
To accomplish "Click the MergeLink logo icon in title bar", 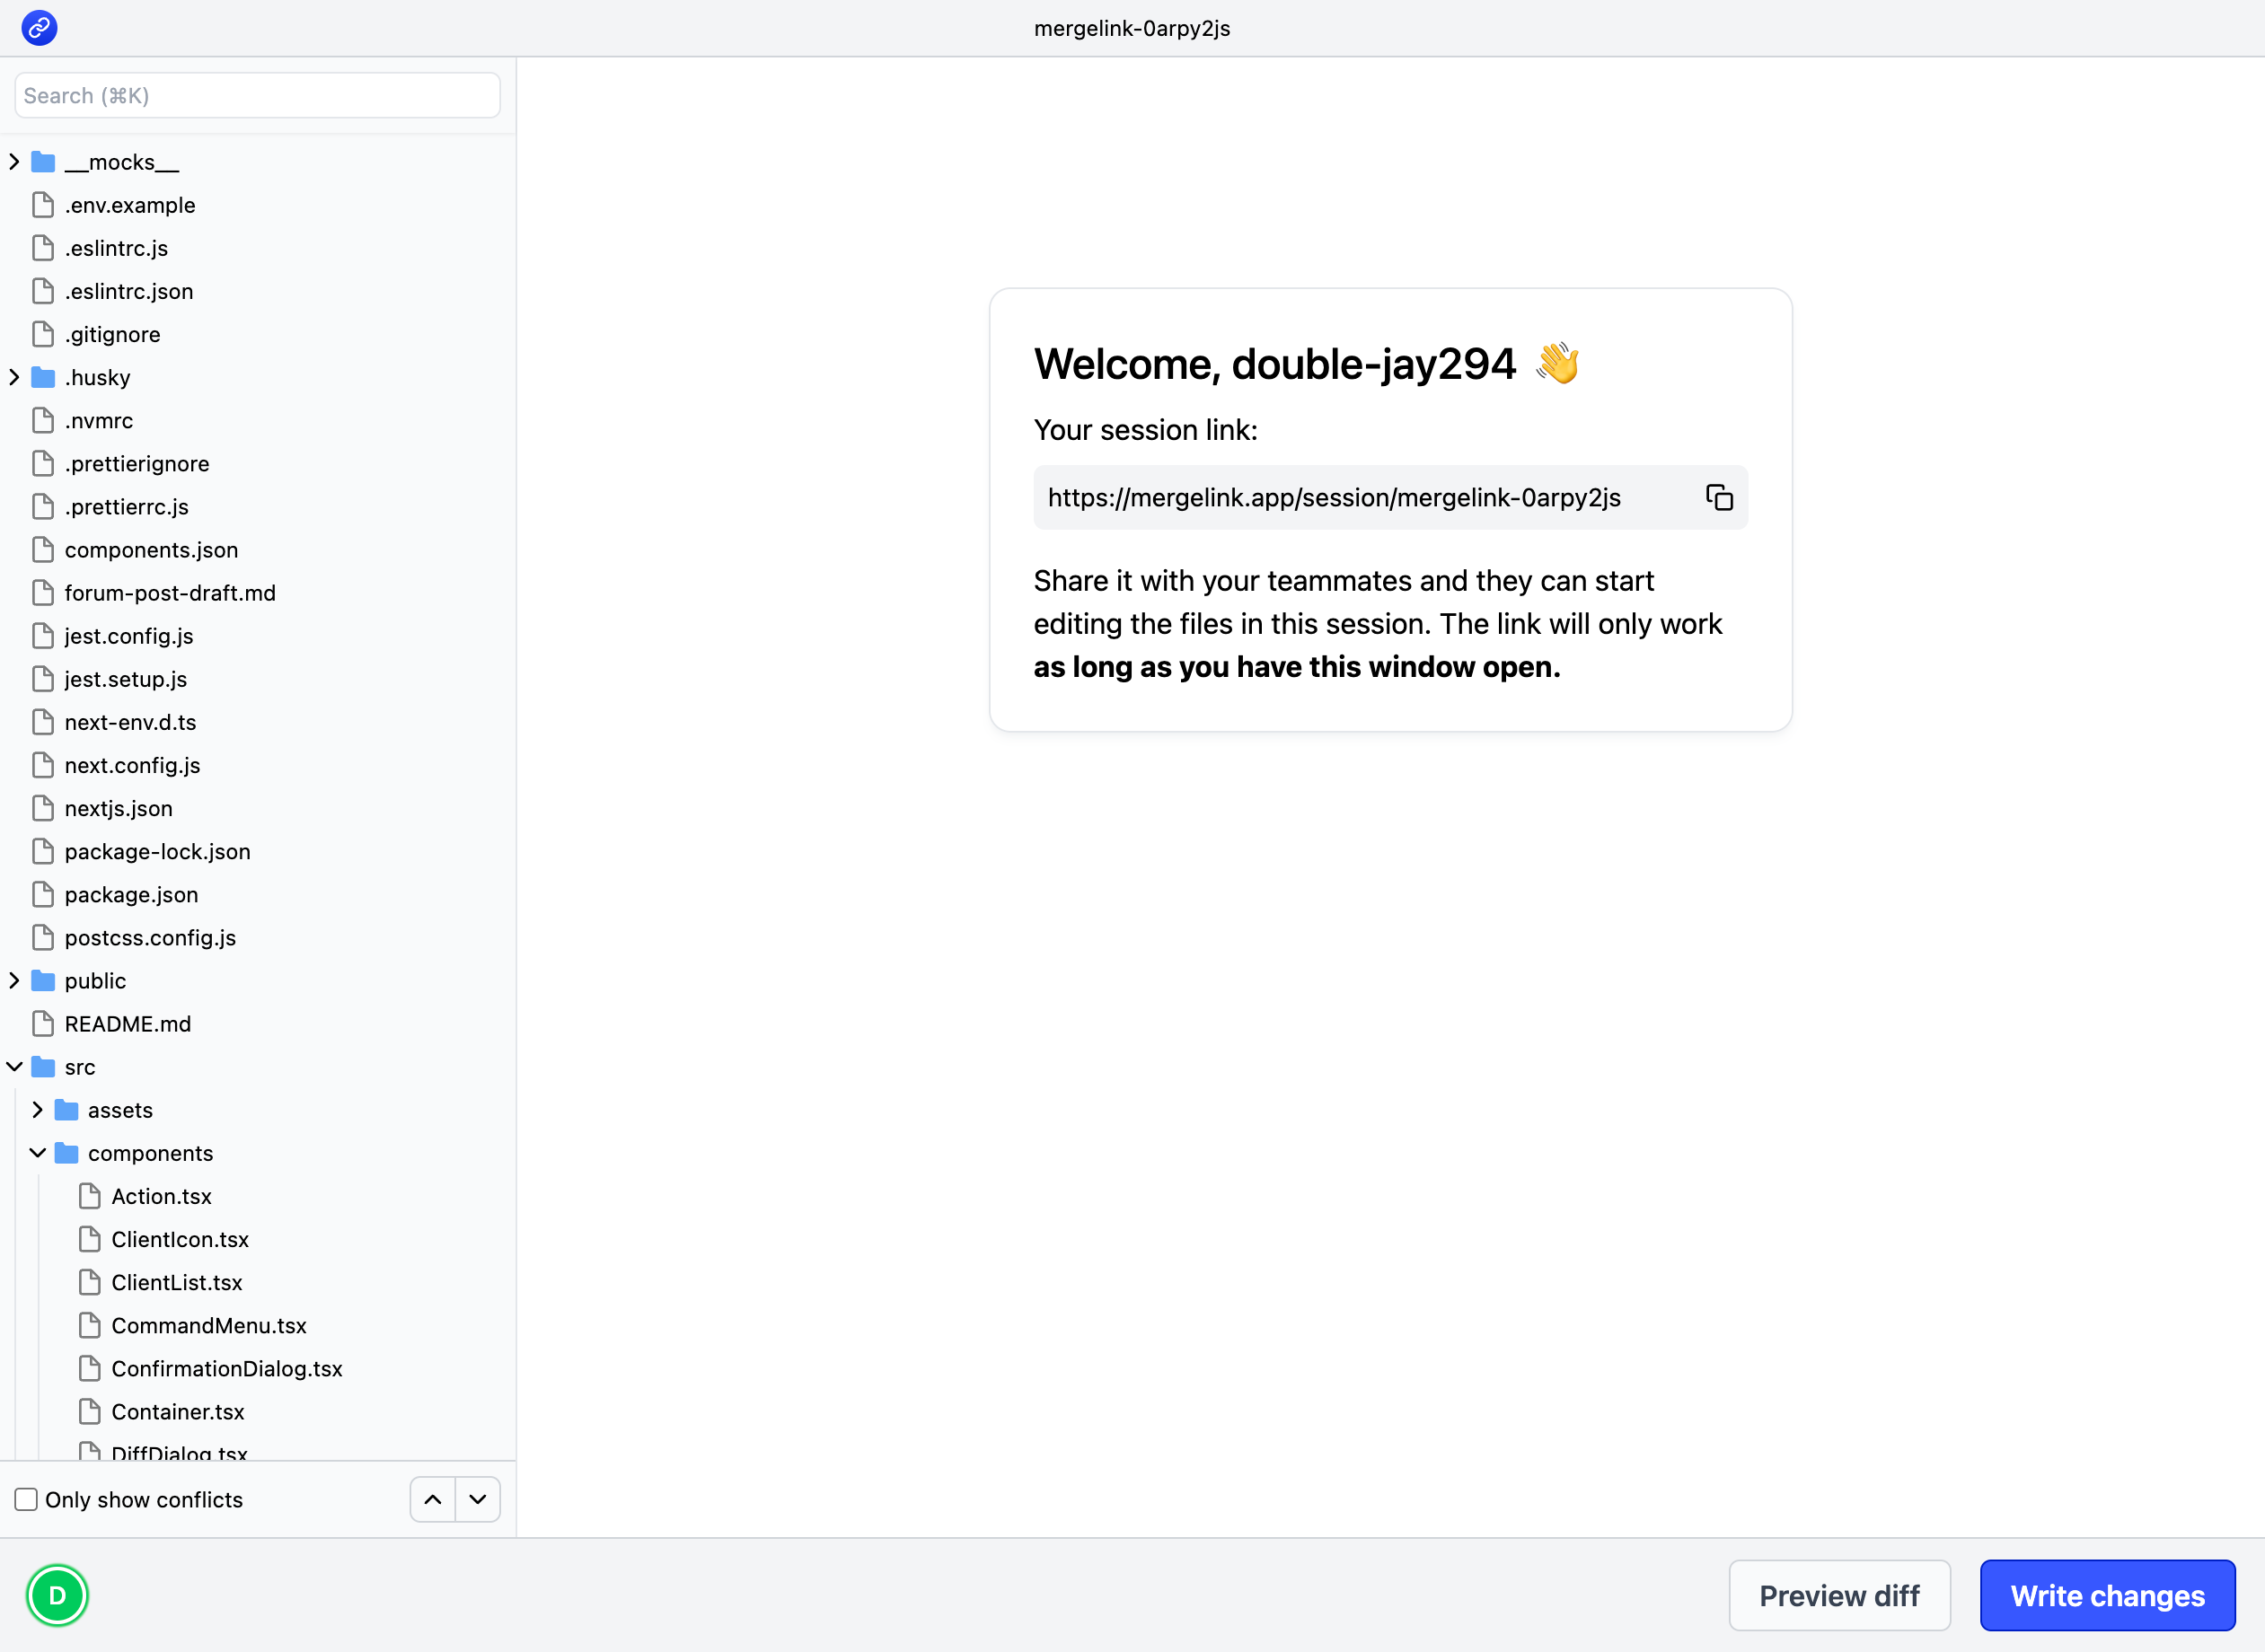I will click(39, 28).
